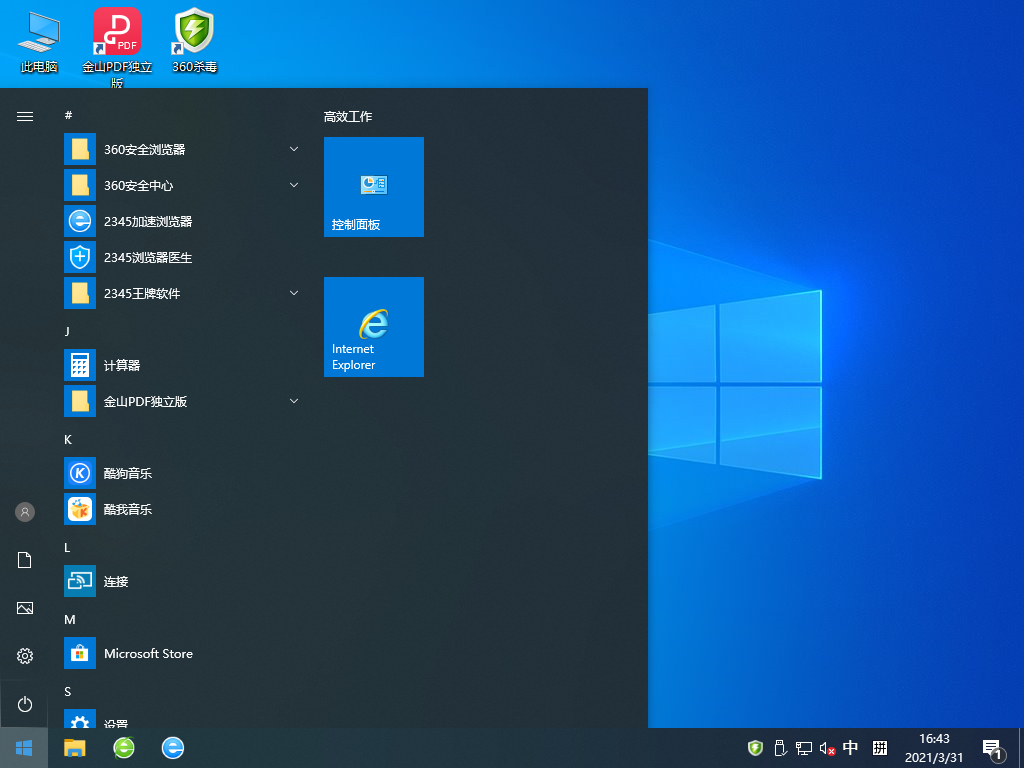Expand the 360安全浏览器 folder
The width and height of the screenshot is (1024, 768).
point(294,149)
